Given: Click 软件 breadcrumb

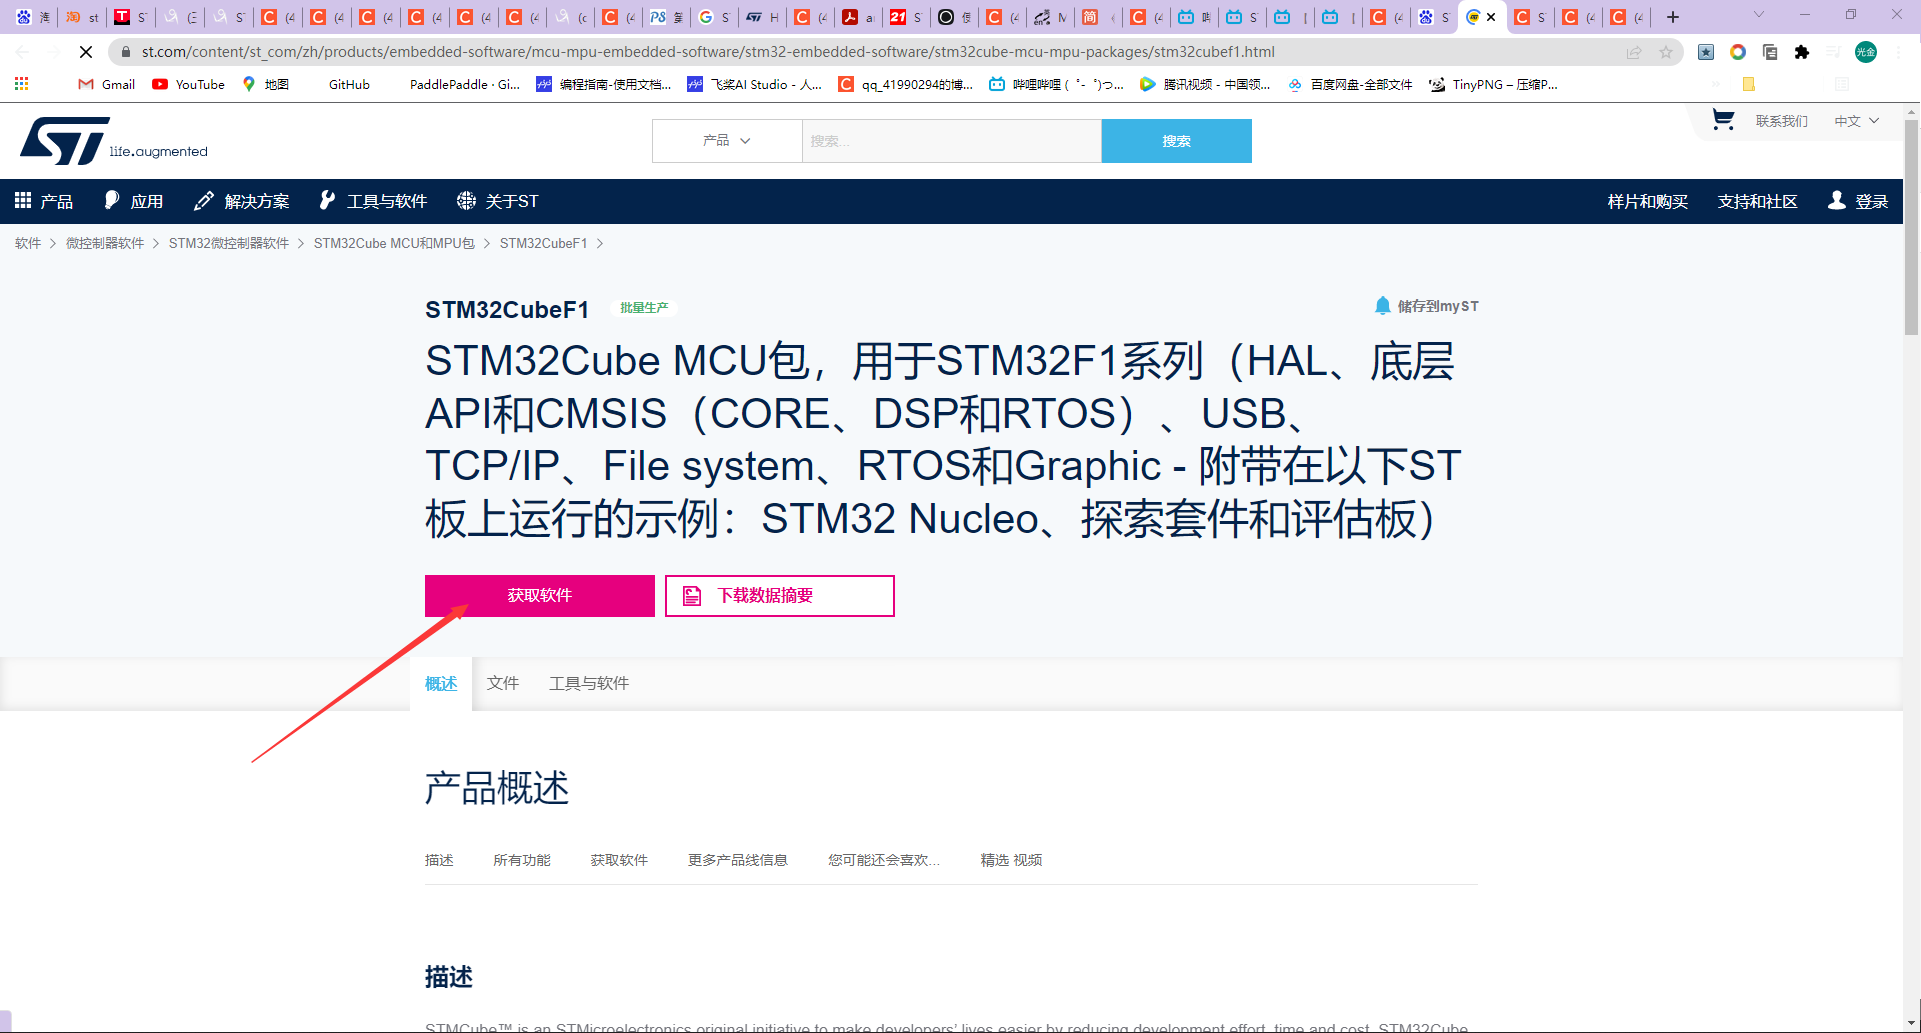Looking at the screenshot, I should click(x=28, y=243).
